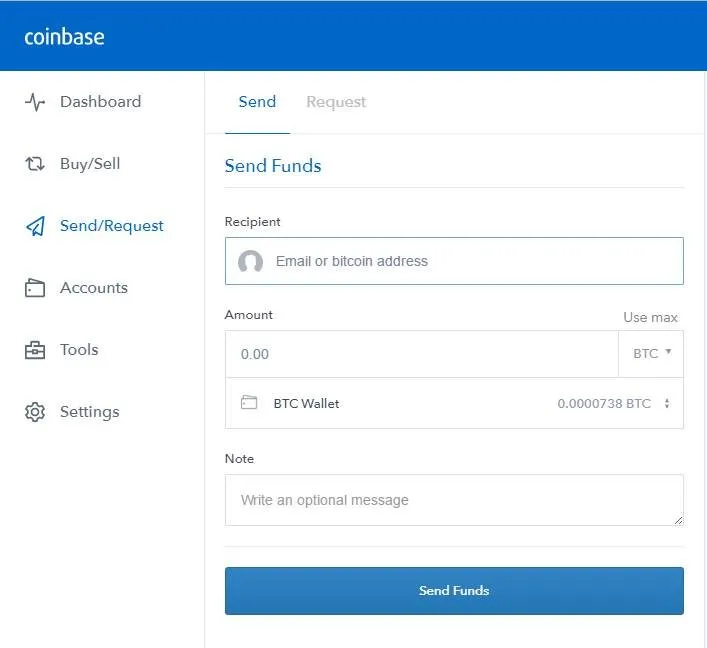Click the coinbase logo
This screenshot has width=707, height=648.
pos(64,37)
